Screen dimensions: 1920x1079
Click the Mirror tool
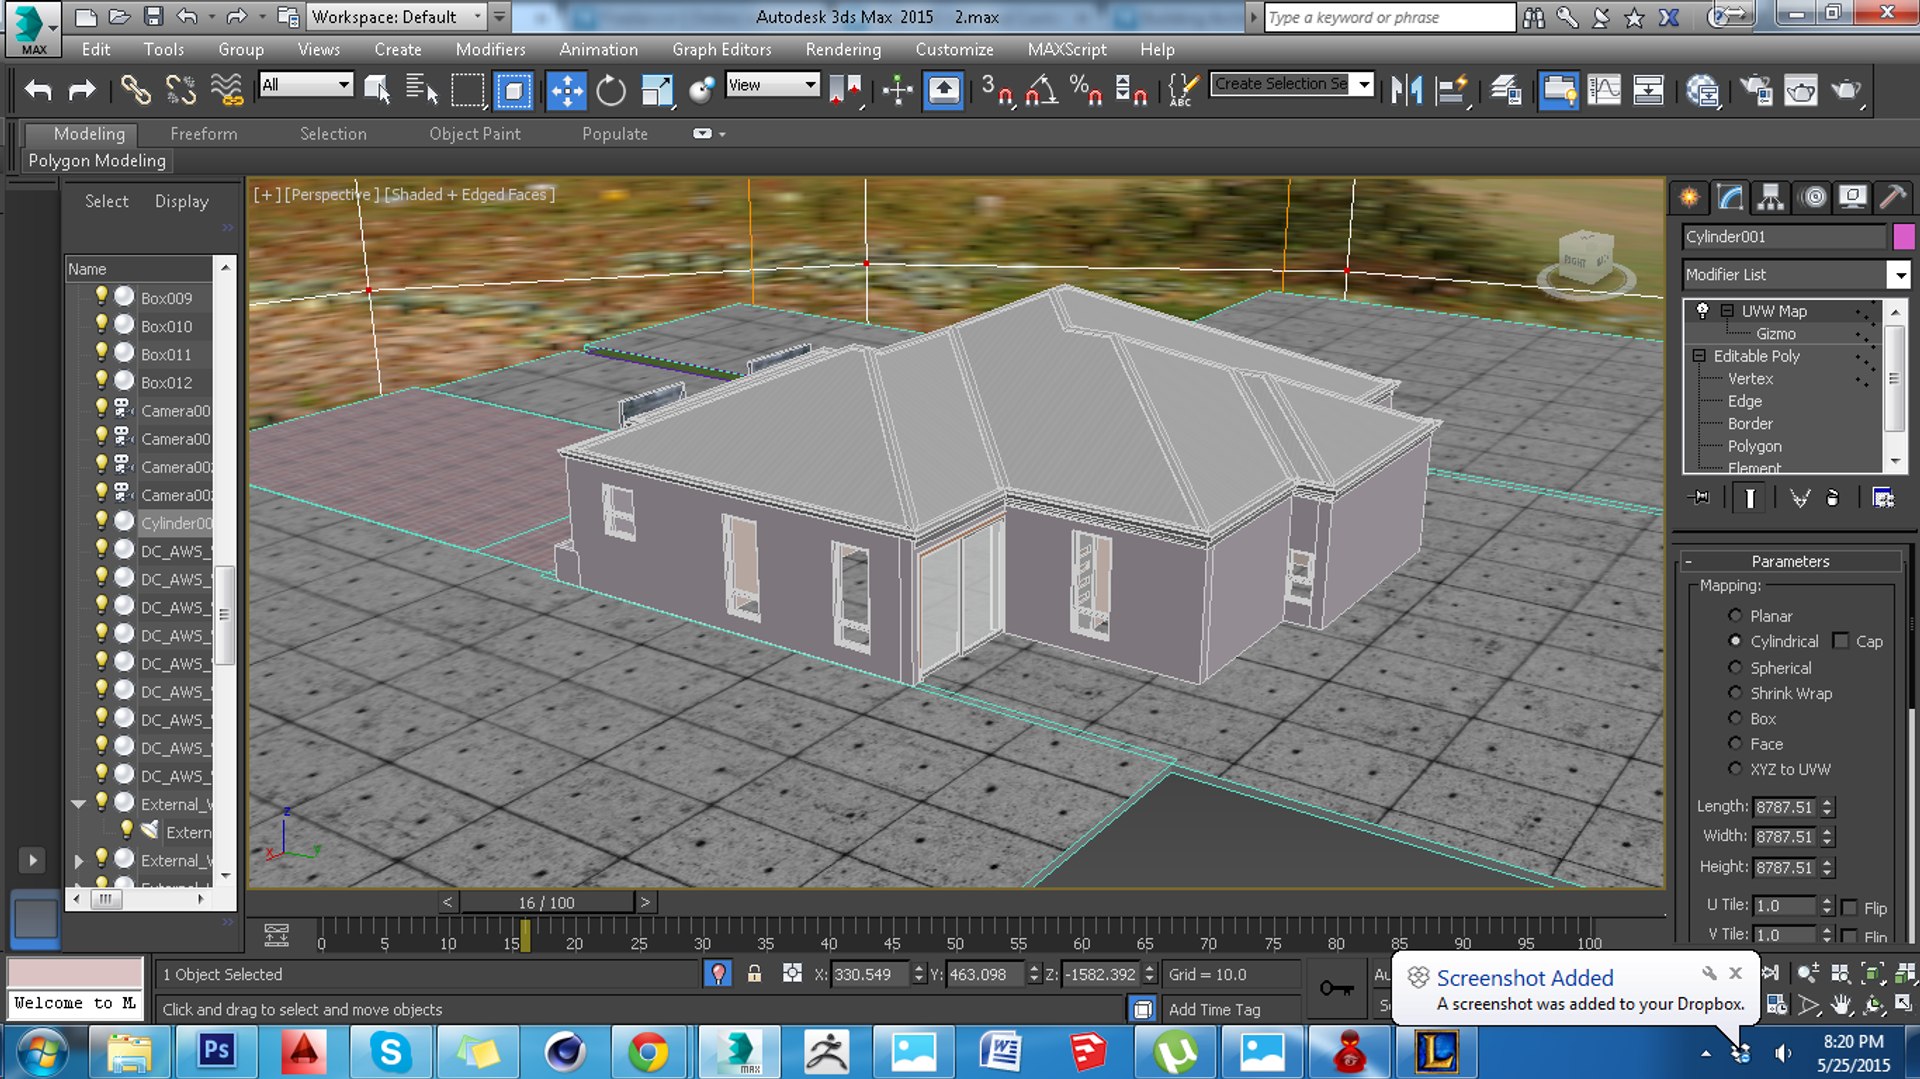(1406, 91)
